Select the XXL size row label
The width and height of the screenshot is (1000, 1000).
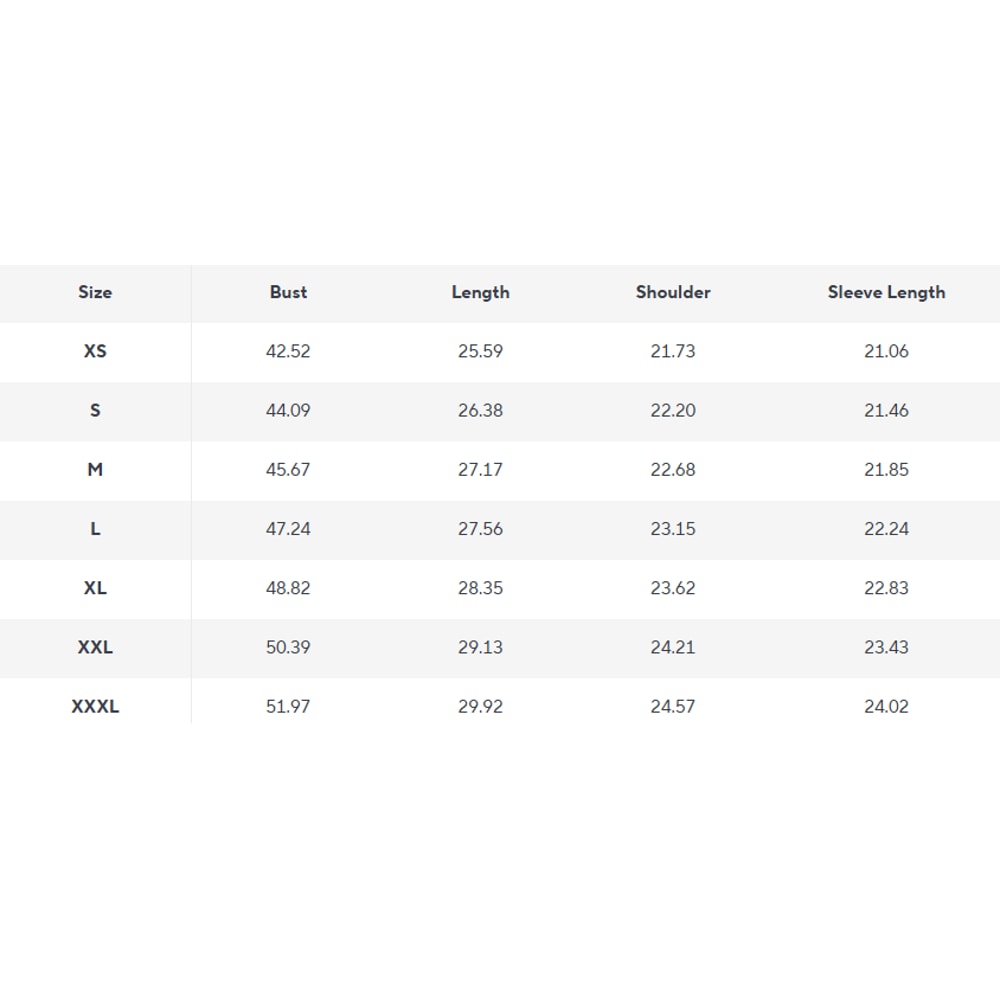(95, 647)
